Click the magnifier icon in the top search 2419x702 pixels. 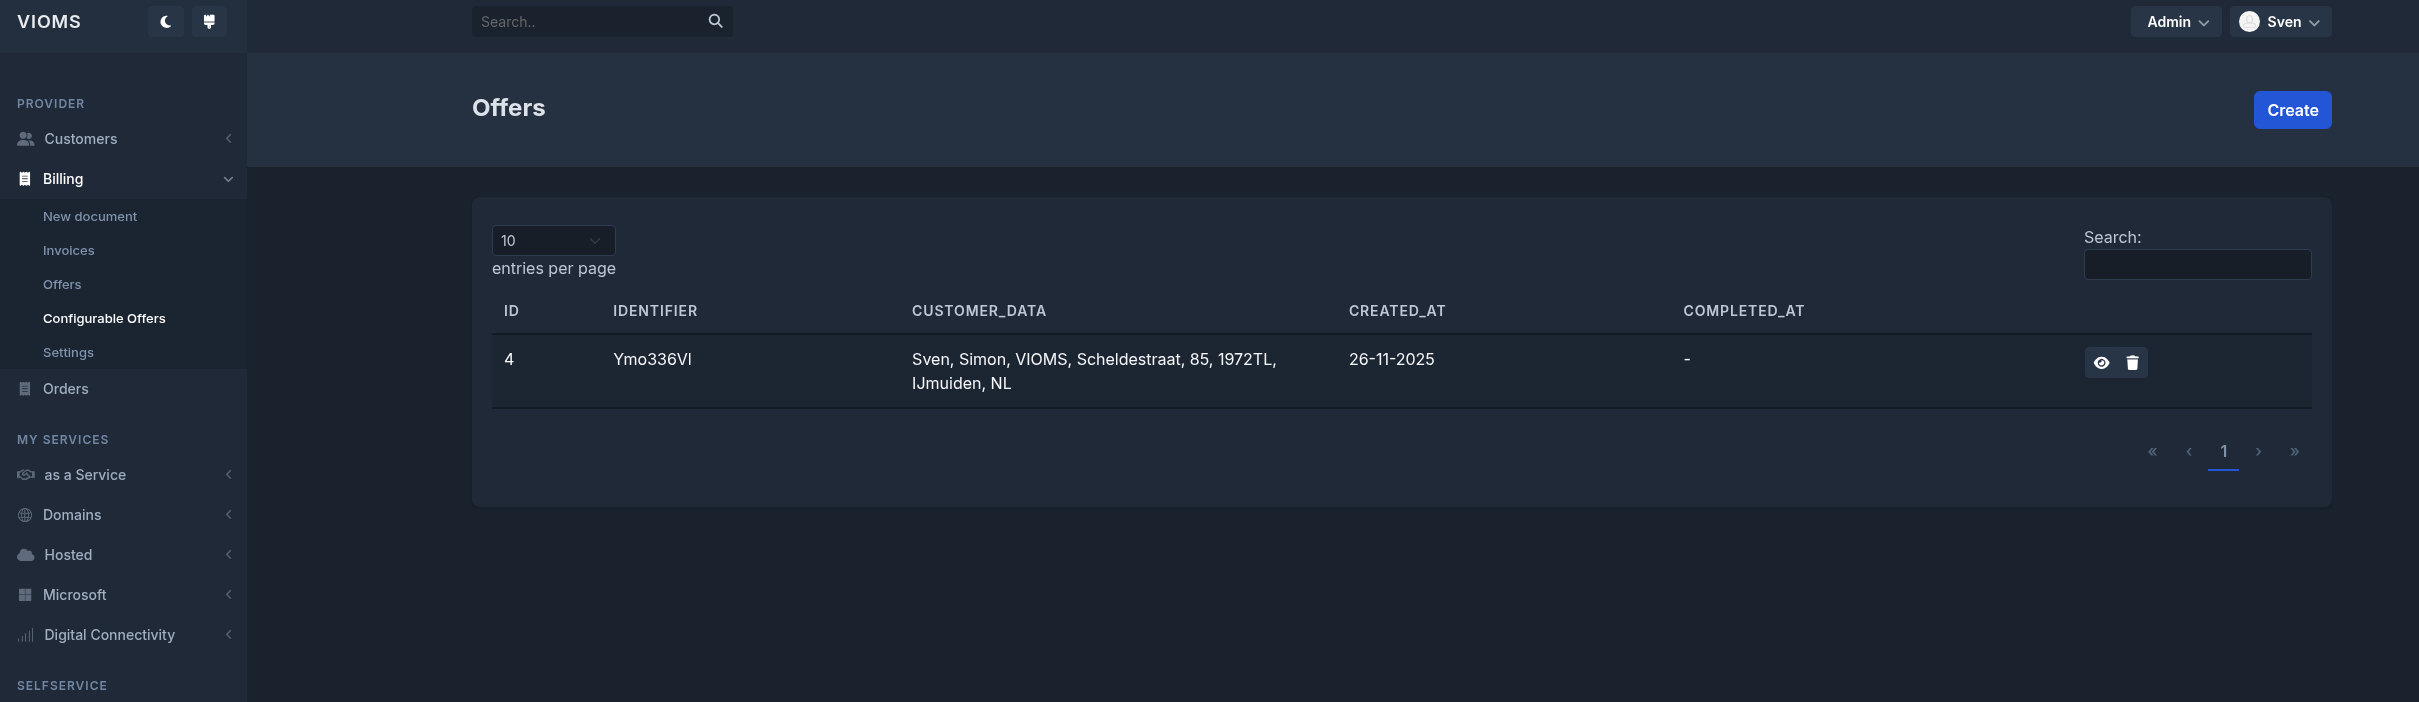pyautogui.click(x=715, y=21)
